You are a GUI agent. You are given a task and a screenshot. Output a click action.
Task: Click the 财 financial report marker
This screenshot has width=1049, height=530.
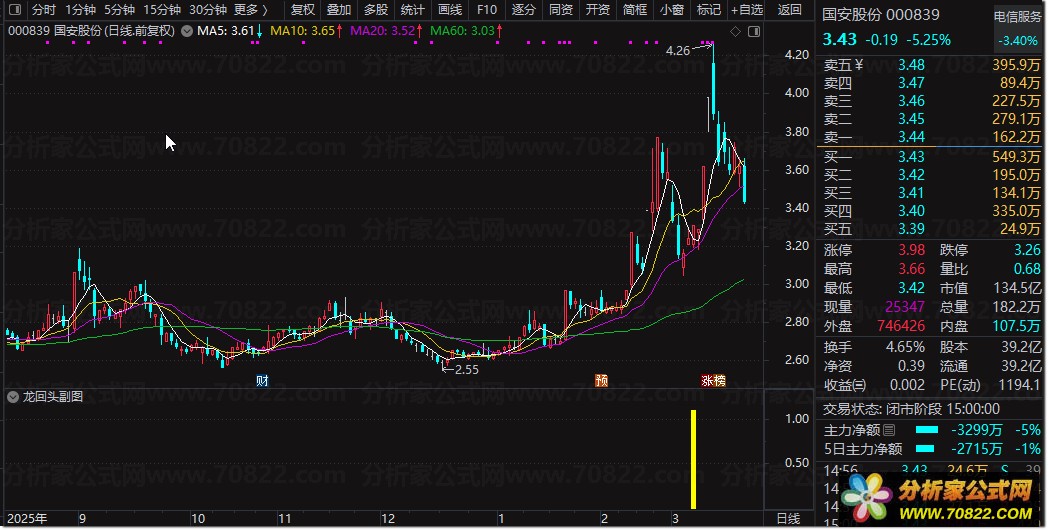coord(262,380)
